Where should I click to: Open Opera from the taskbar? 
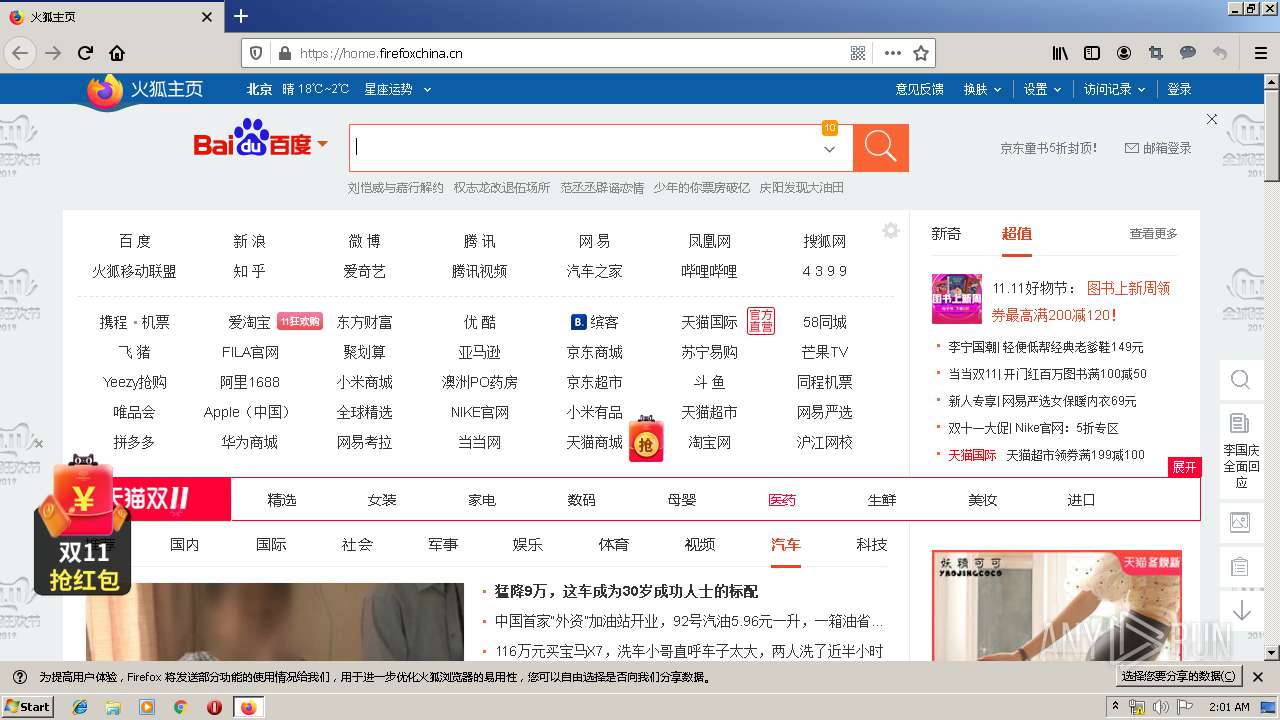(214, 707)
